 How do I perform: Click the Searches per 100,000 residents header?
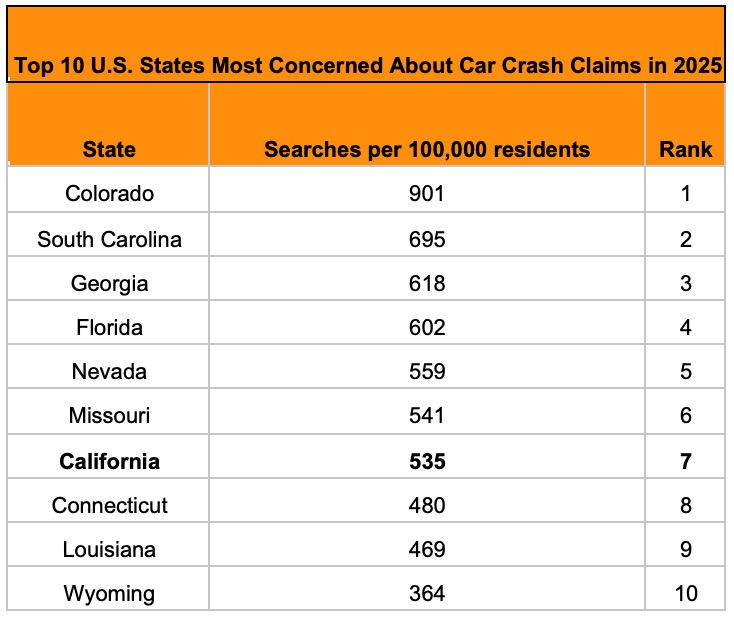427,150
